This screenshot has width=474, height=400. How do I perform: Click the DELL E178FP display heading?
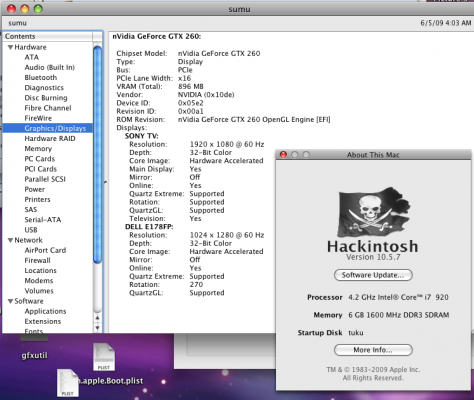149,227
